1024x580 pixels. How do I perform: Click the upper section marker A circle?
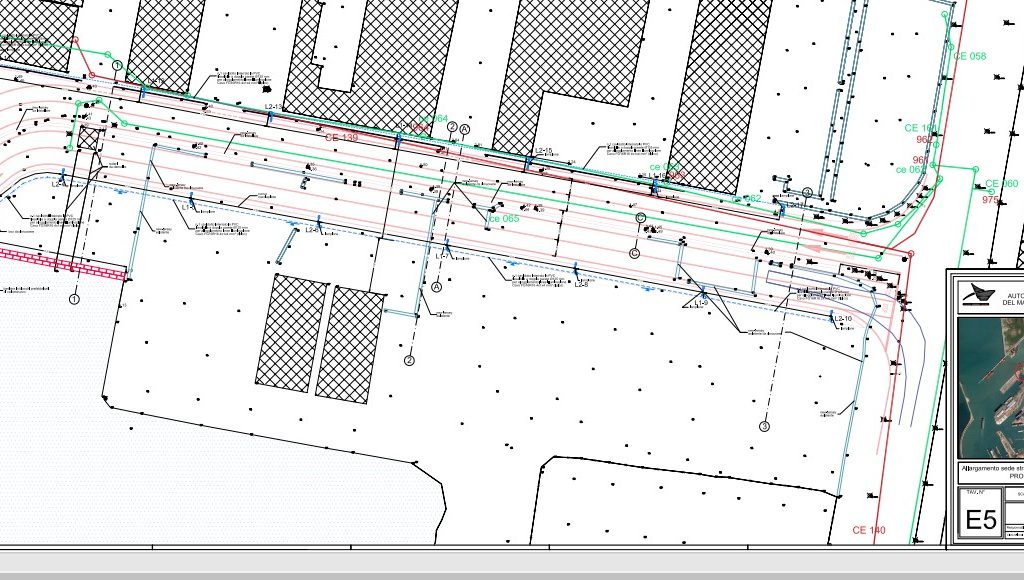[x=464, y=128]
